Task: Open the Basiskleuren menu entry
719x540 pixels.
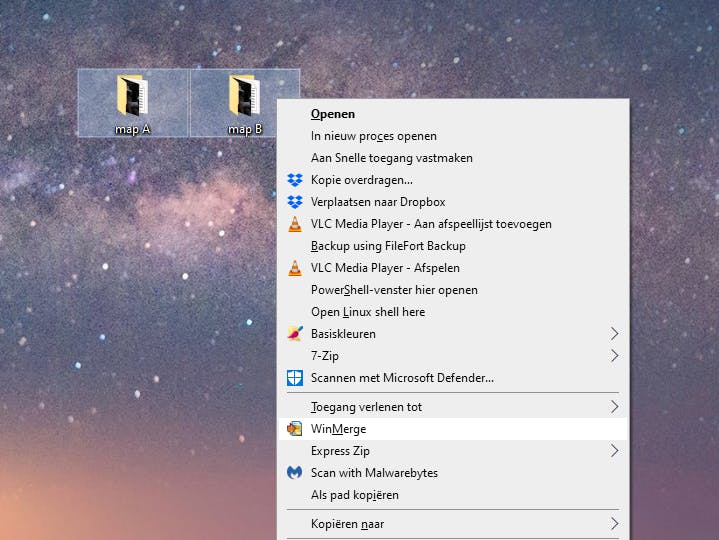Action: pyautogui.click(x=453, y=334)
